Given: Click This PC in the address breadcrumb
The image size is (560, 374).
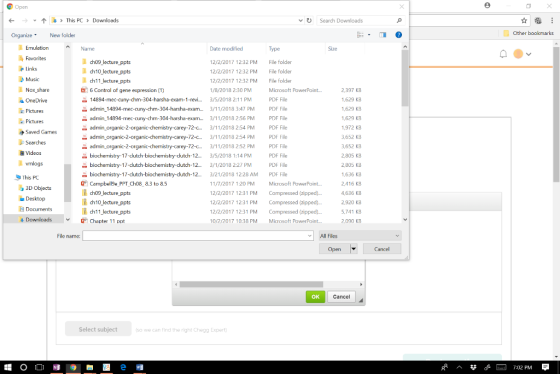Looking at the screenshot, I should click(74, 21).
